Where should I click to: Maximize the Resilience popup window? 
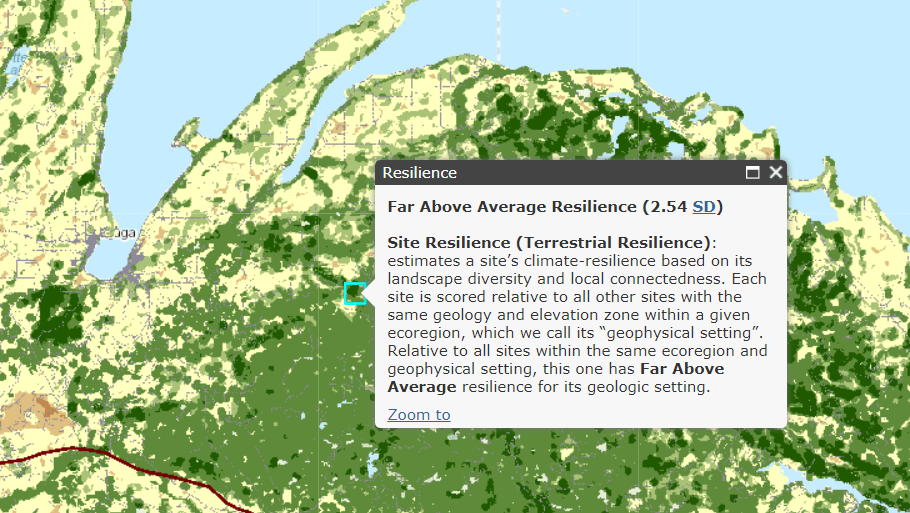[x=753, y=173]
